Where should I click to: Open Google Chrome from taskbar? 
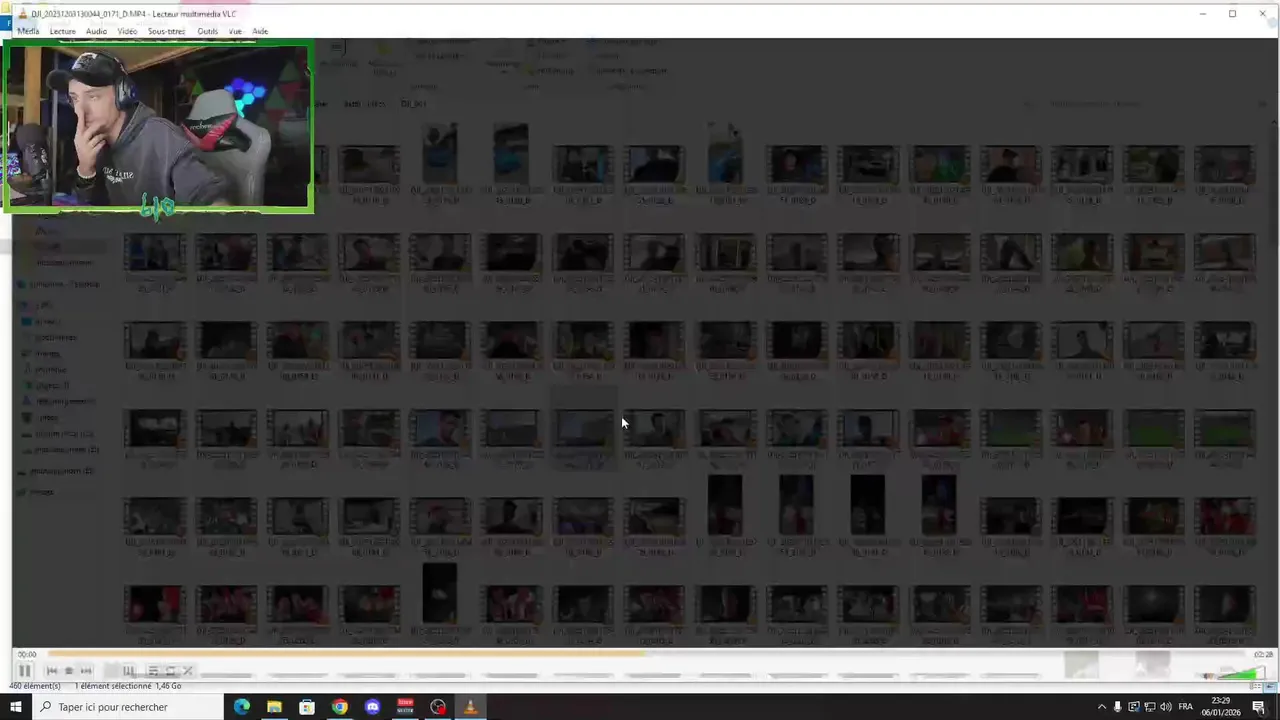(x=340, y=707)
